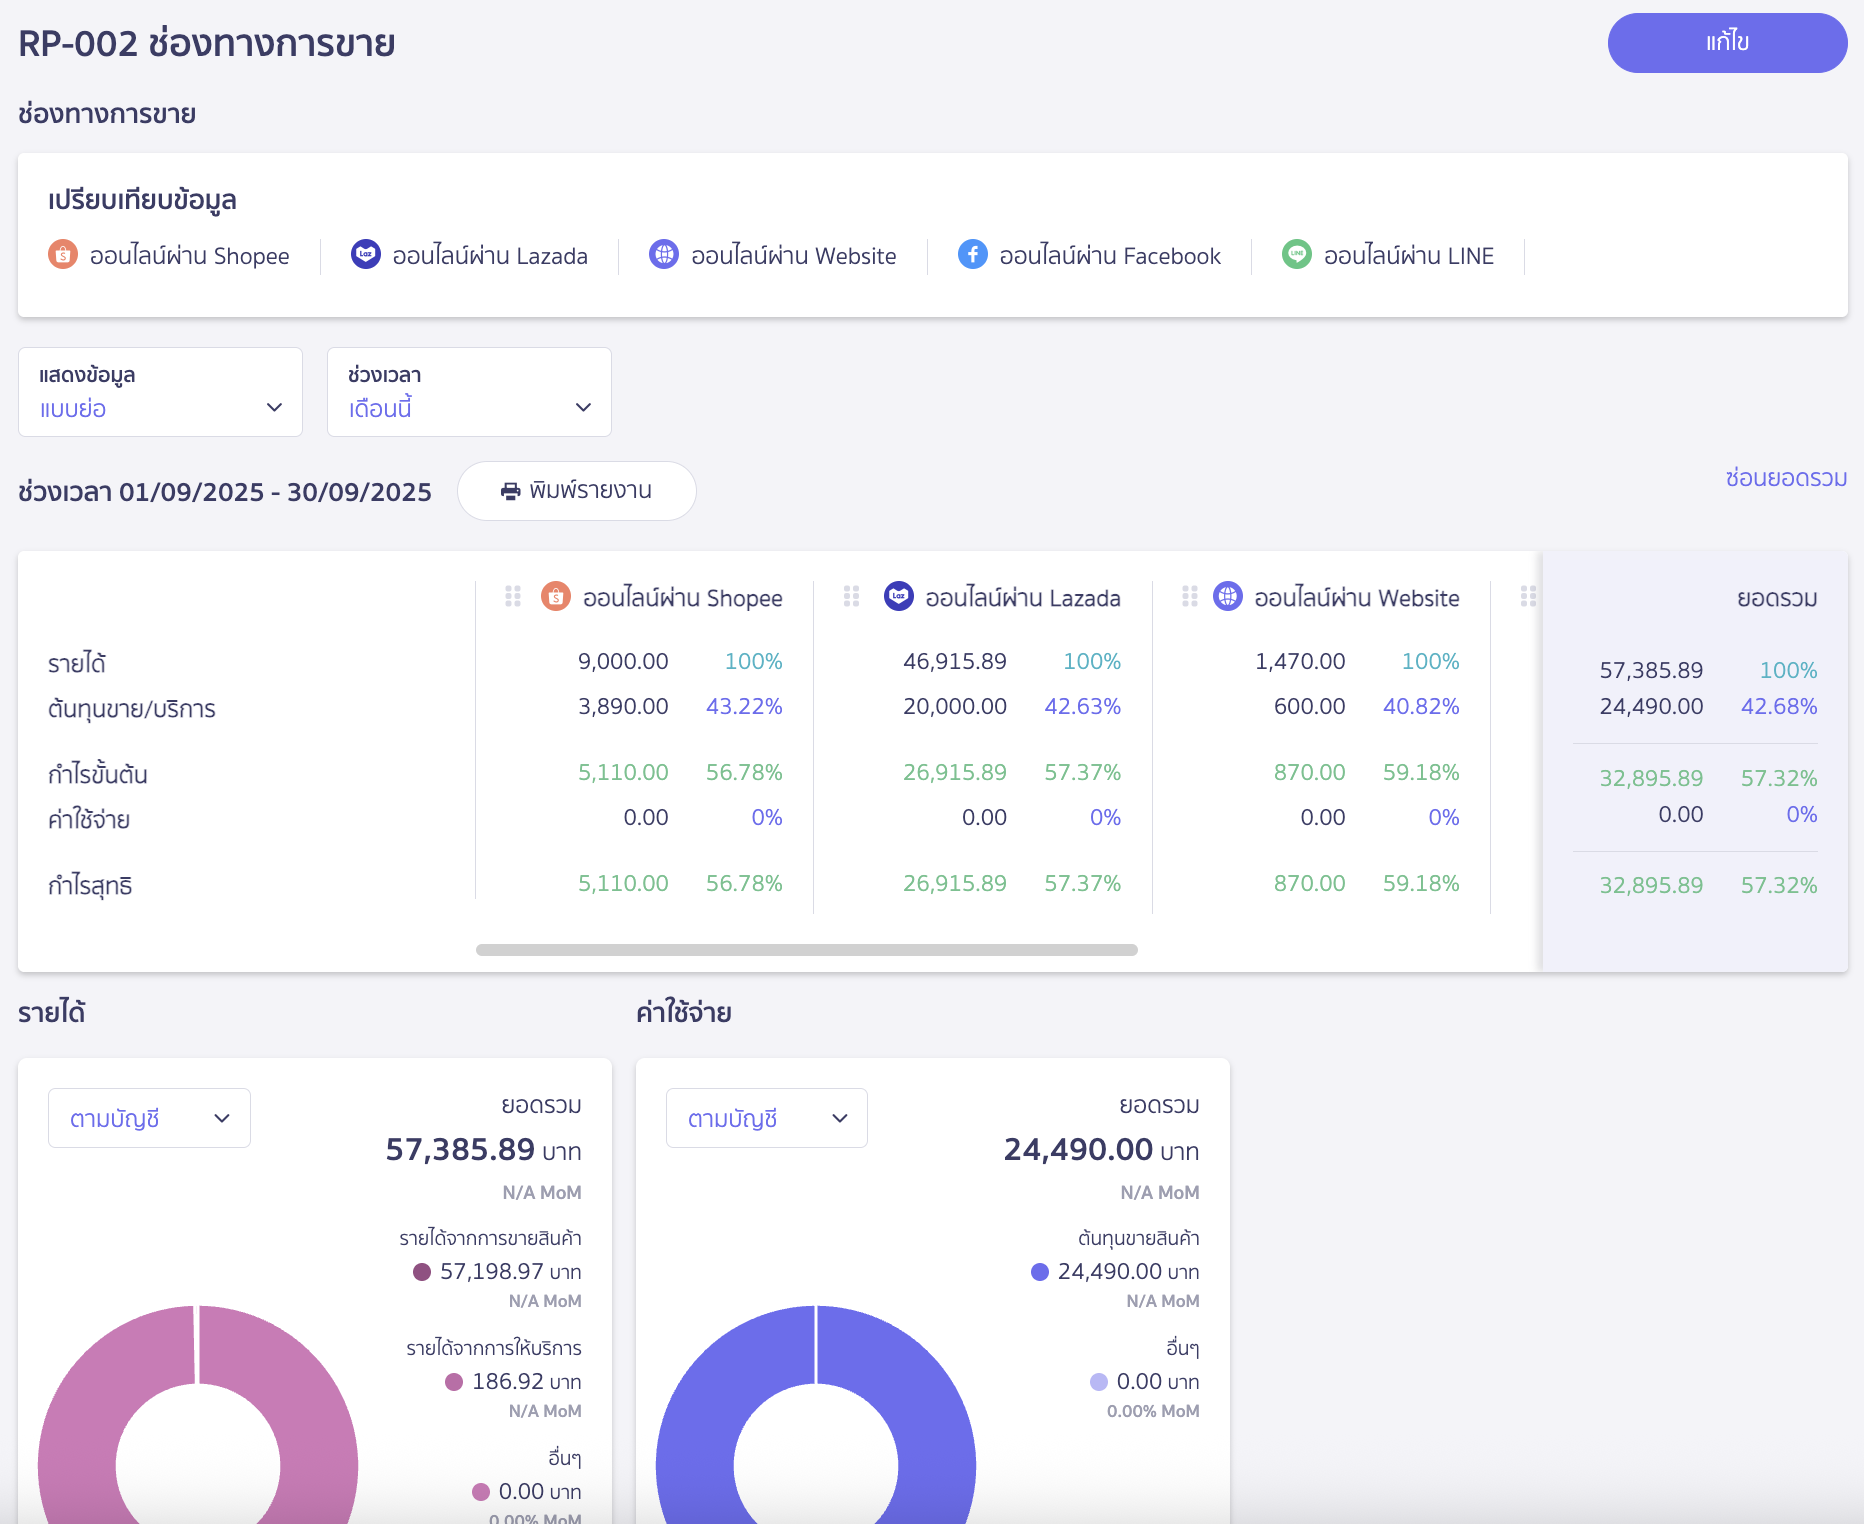The image size is (1864, 1524).
Task: Click the horizontal scrollbar under the table
Action: click(806, 950)
